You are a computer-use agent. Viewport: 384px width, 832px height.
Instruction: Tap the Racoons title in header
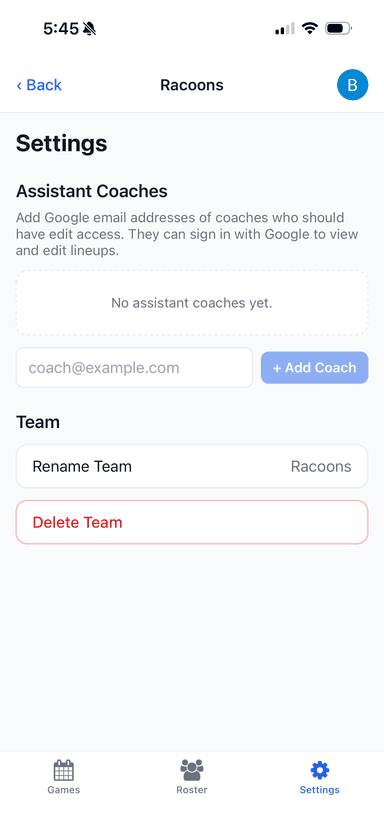(192, 85)
